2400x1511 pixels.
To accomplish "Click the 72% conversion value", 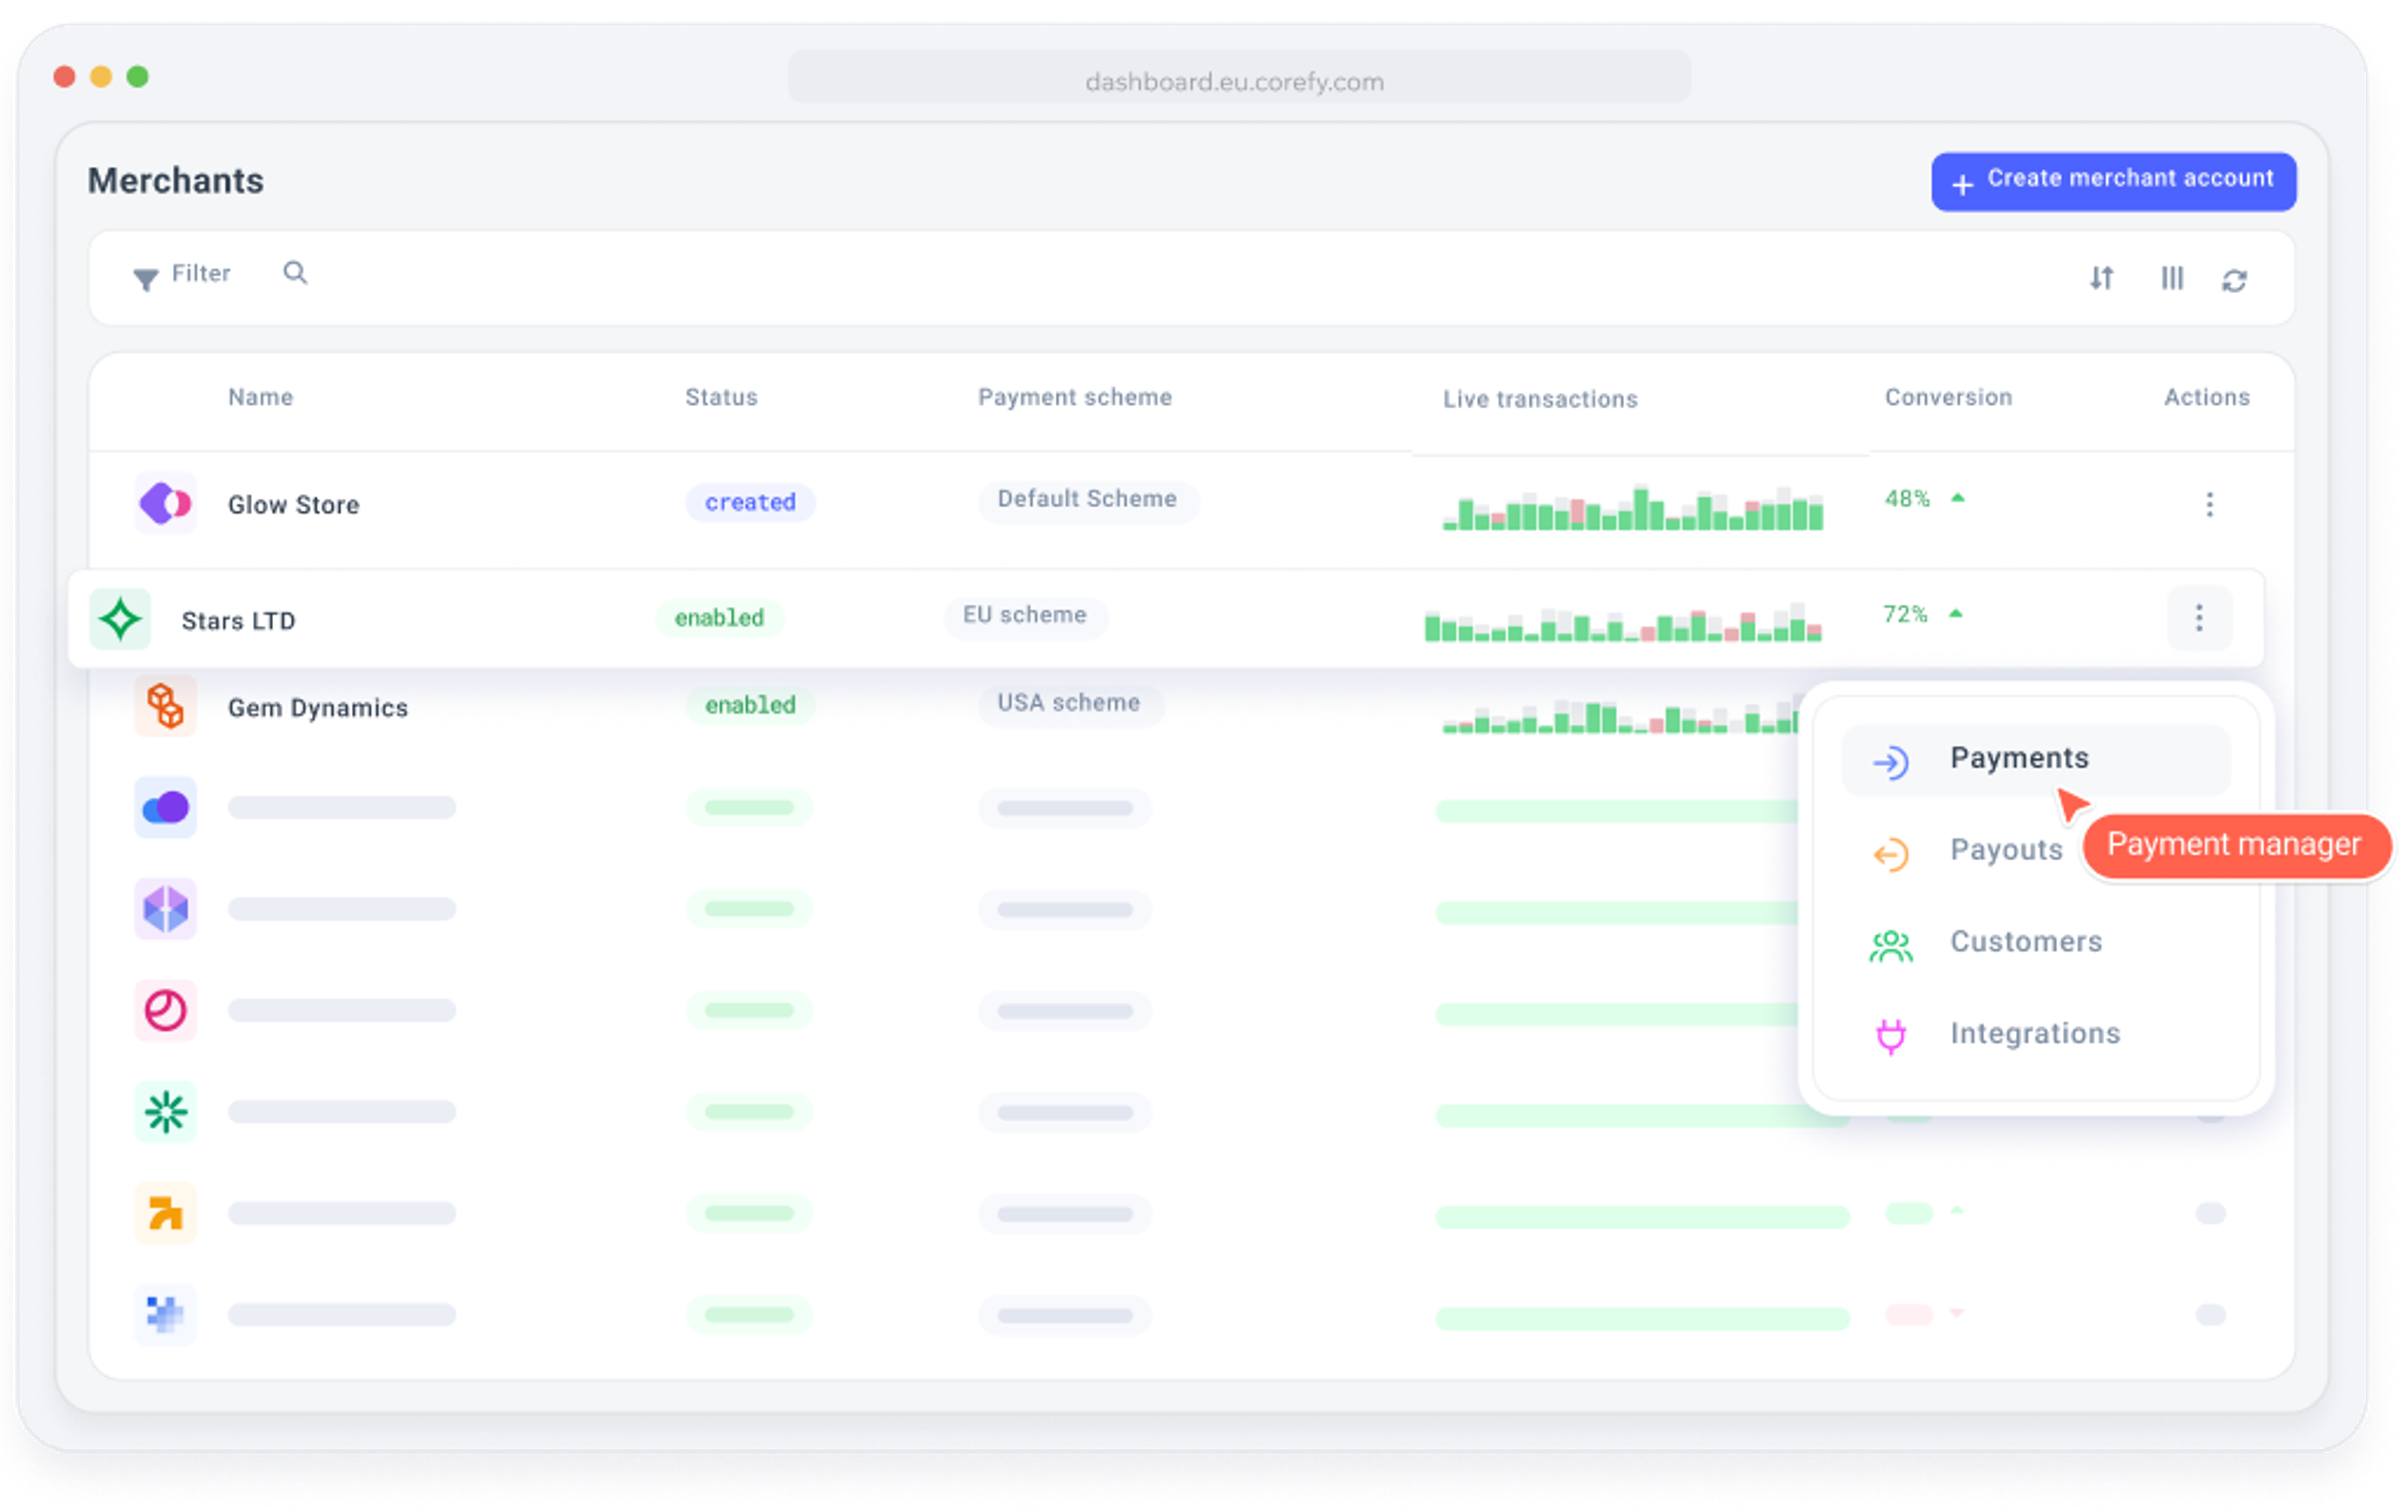I will 1904,614.
